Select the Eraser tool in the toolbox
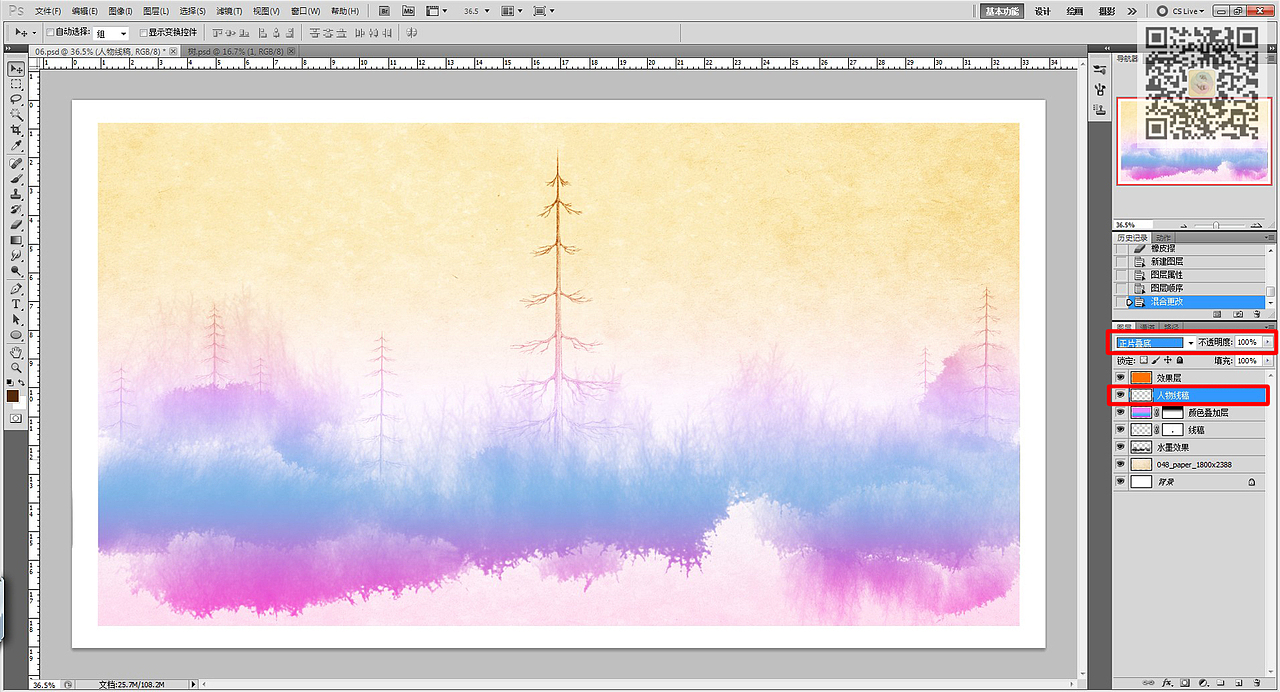The width and height of the screenshot is (1280, 692). 16,225
